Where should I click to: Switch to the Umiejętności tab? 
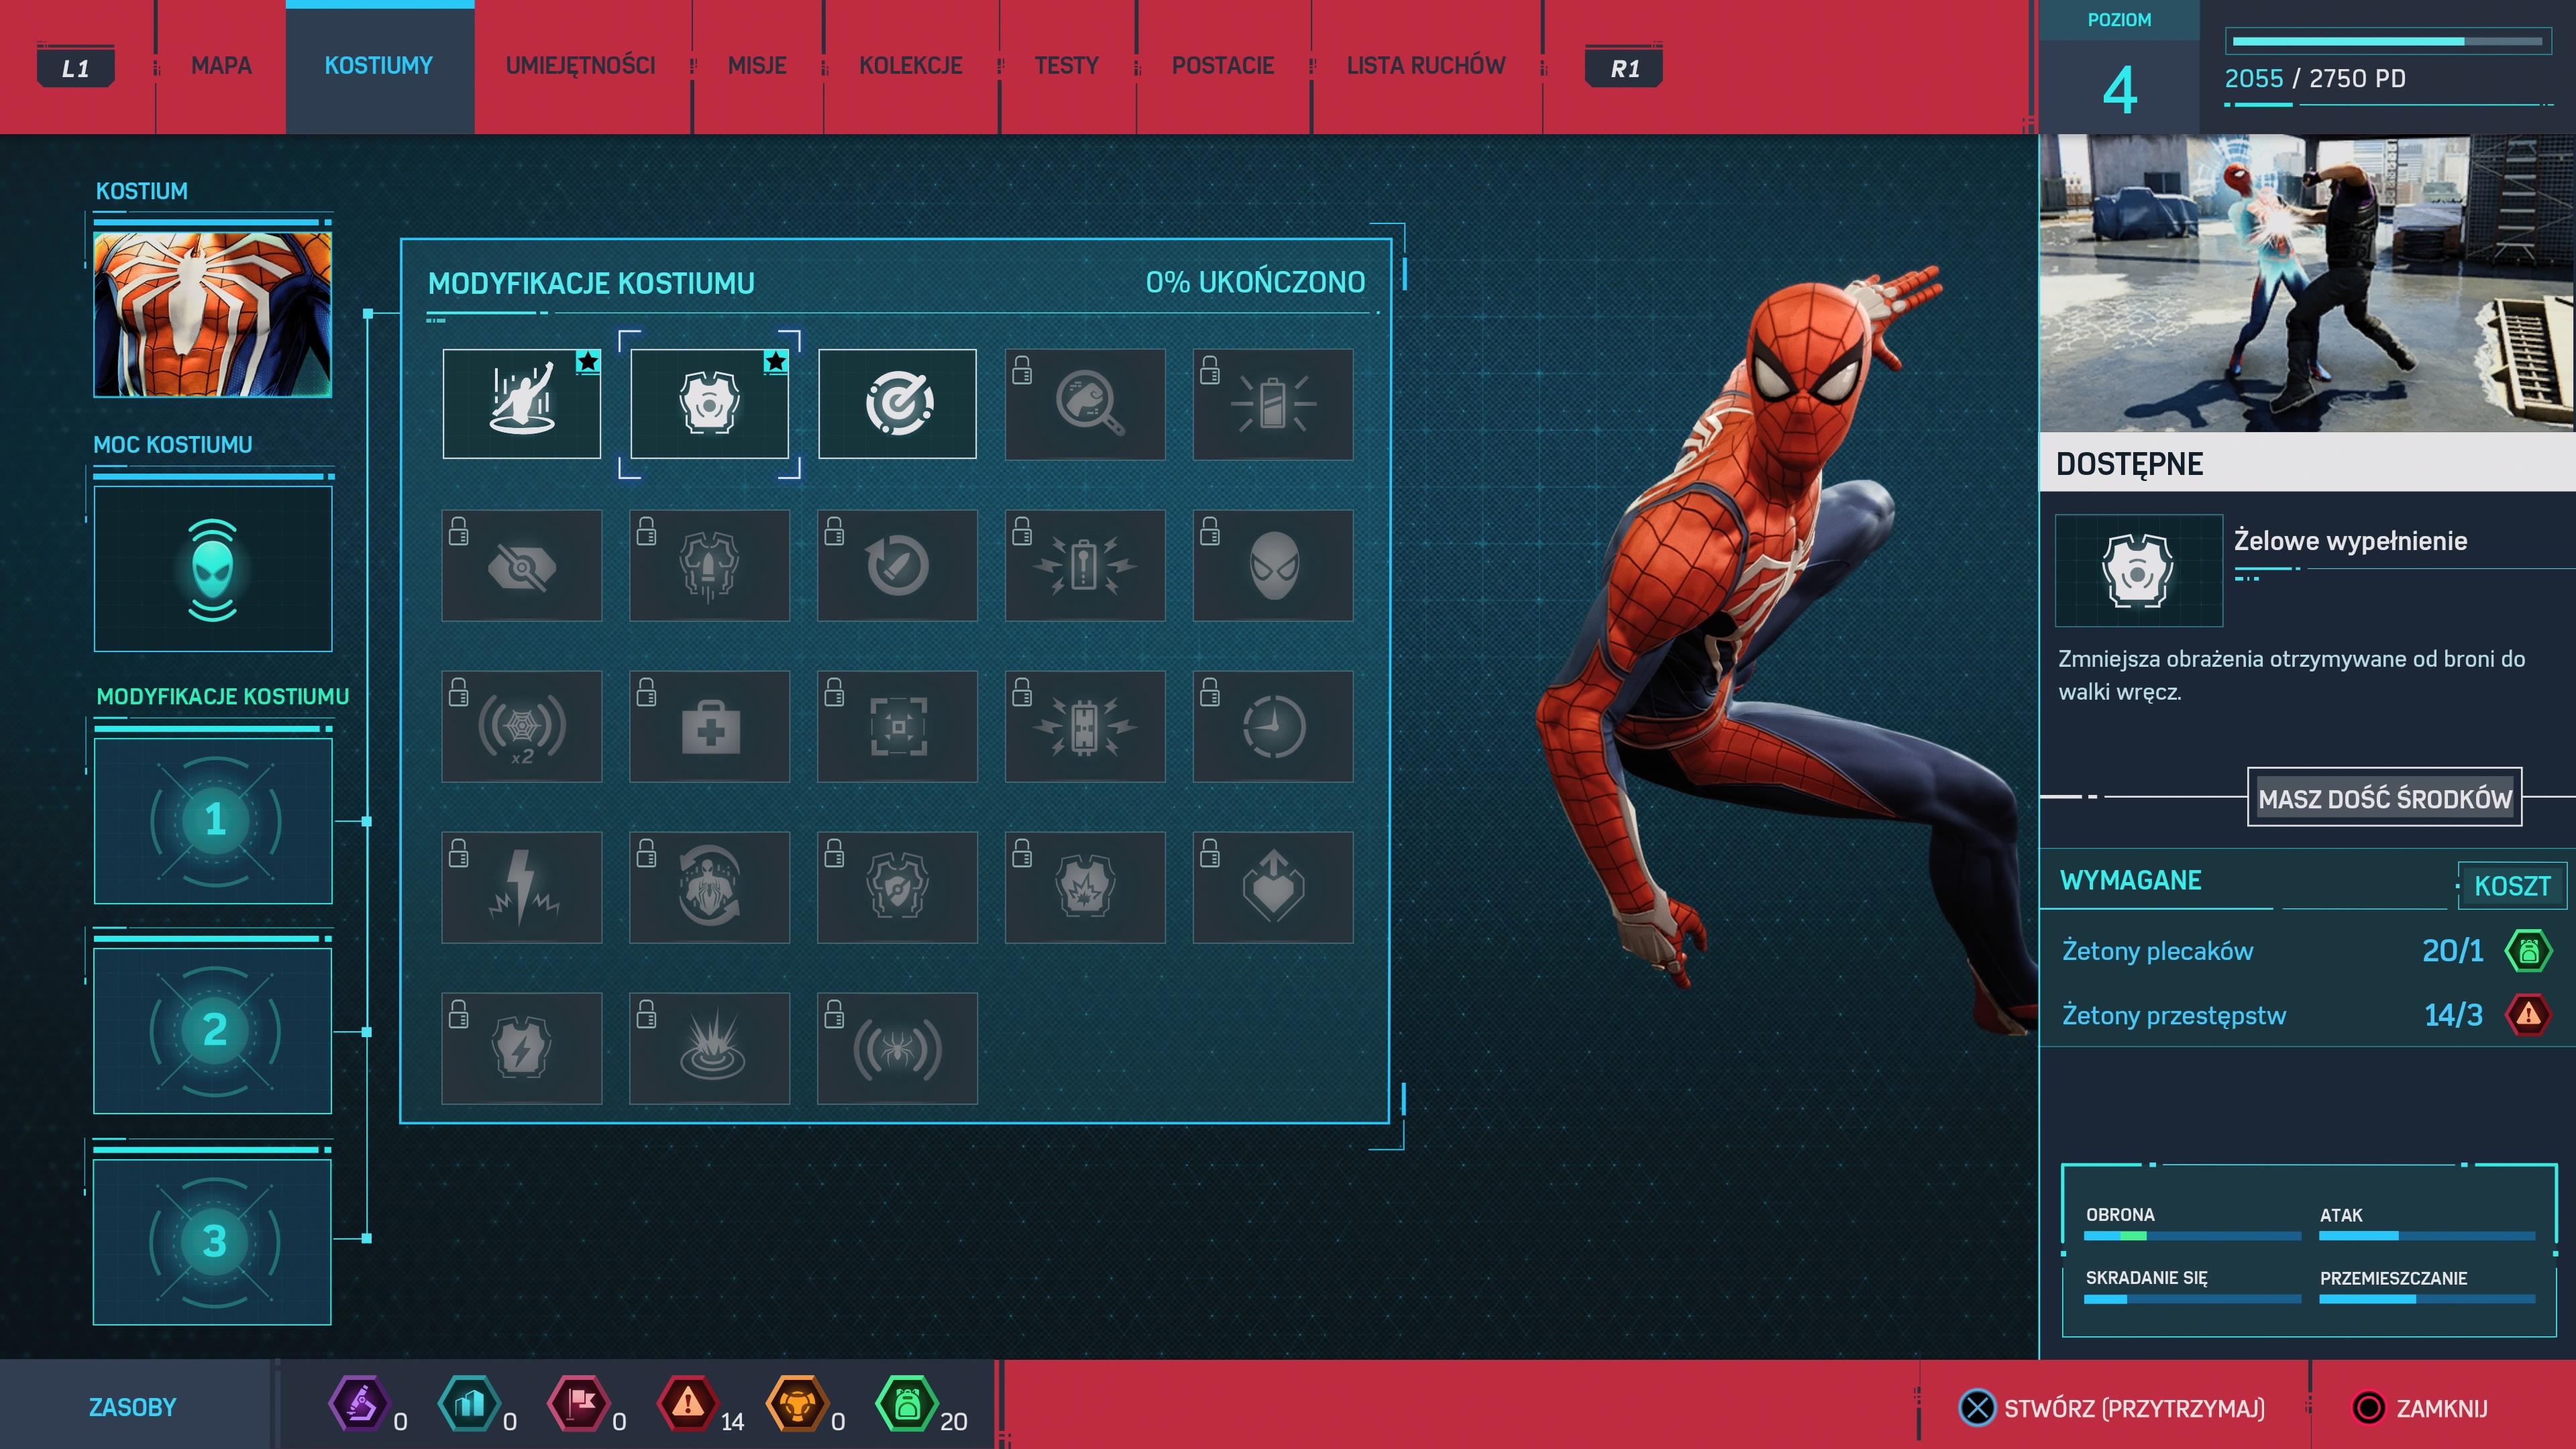[x=580, y=66]
